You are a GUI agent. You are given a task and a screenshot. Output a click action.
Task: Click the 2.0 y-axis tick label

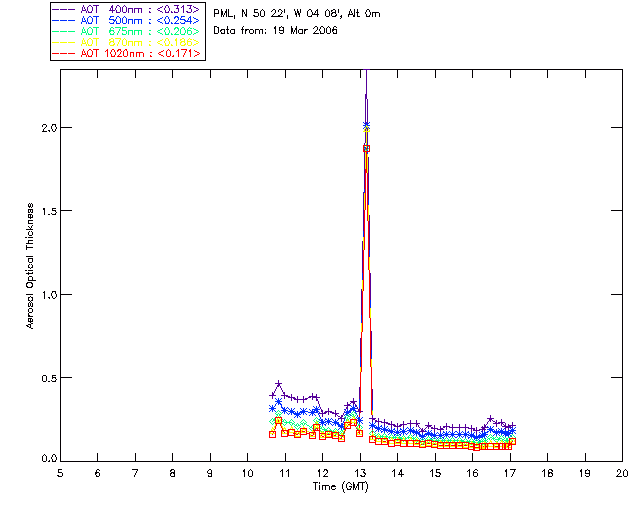coord(48,127)
